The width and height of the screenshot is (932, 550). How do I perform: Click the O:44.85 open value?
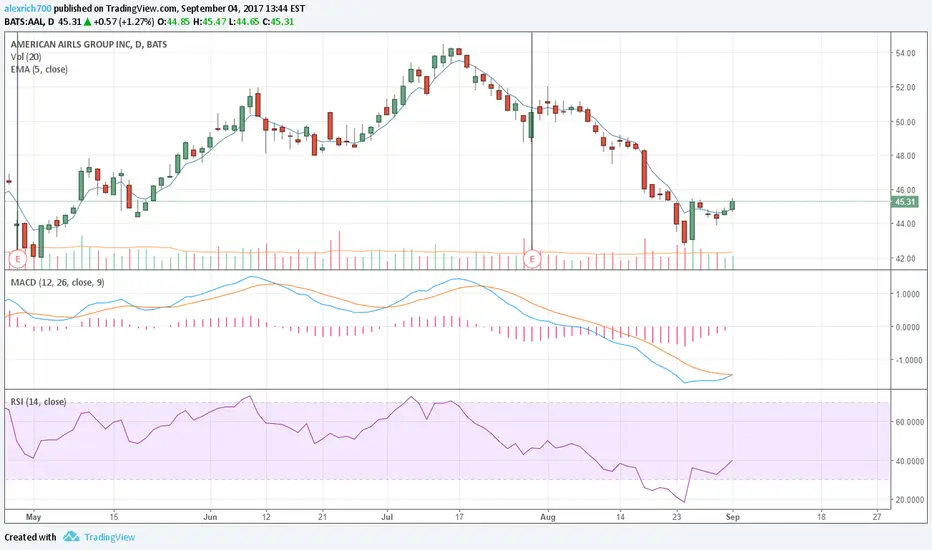(x=174, y=22)
